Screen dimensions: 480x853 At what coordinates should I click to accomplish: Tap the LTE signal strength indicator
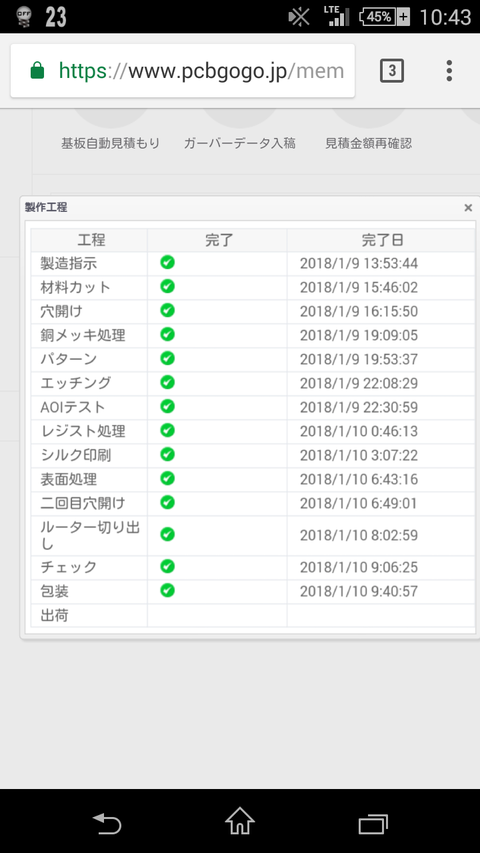pos(336,16)
